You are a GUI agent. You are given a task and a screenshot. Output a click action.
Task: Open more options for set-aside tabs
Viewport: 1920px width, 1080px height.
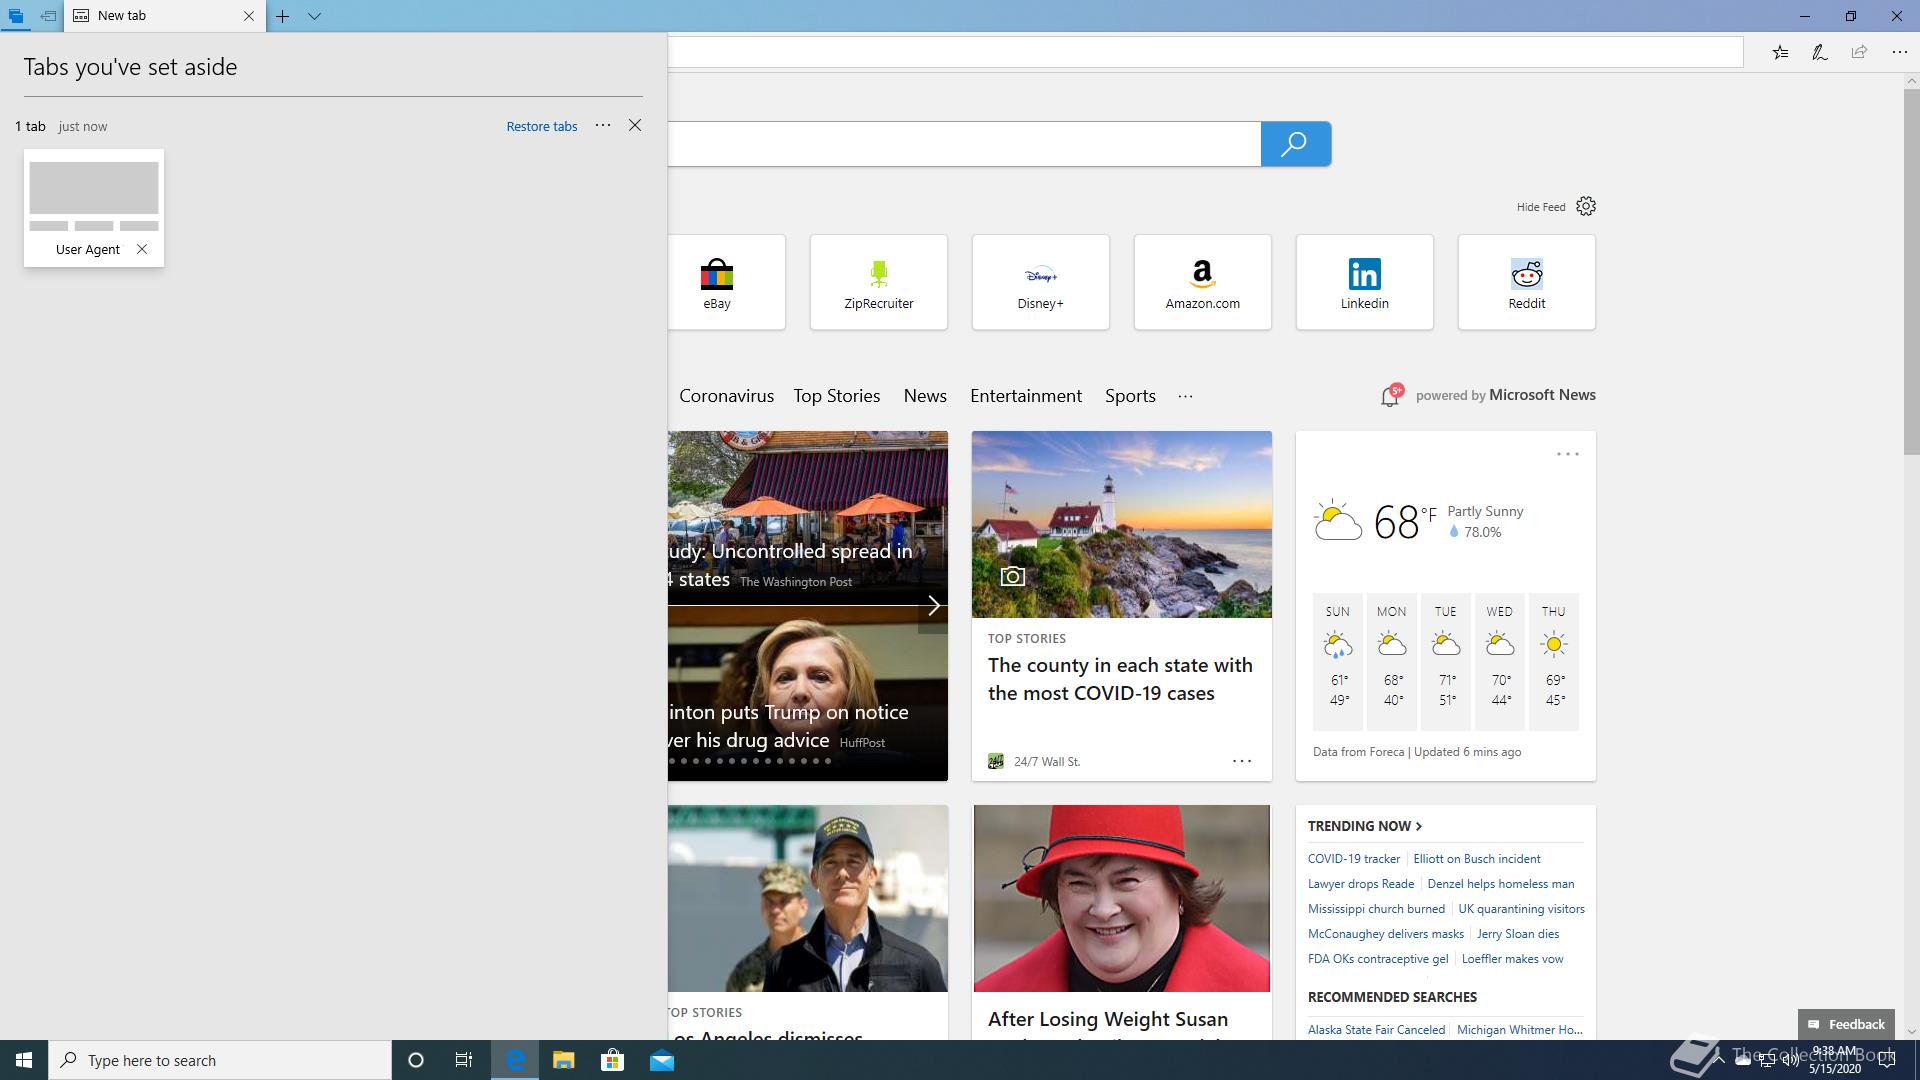pyautogui.click(x=603, y=125)
